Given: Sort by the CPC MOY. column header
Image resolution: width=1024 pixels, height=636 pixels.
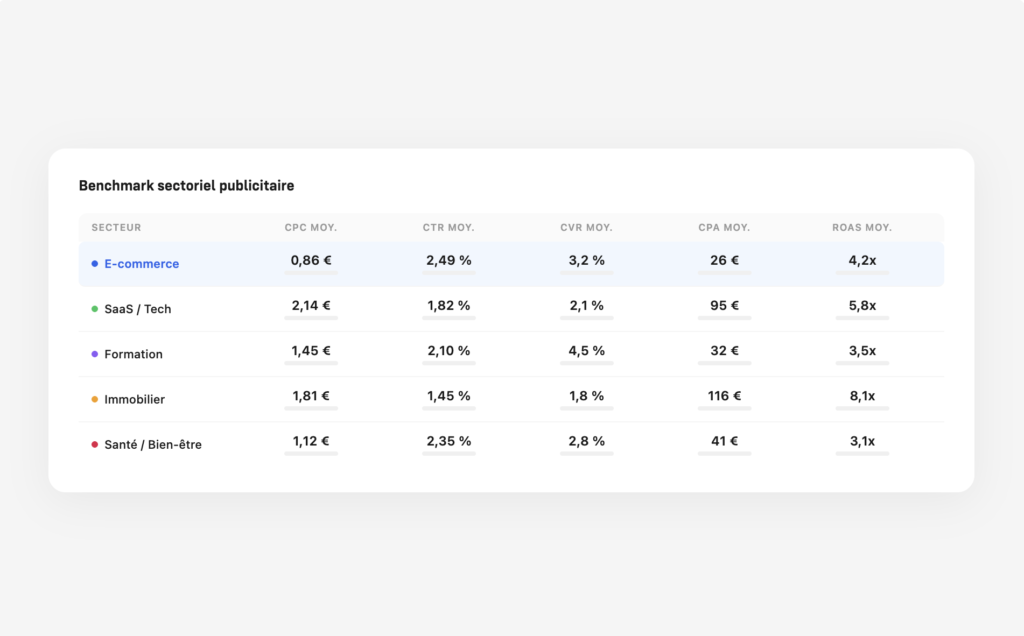Looking at the screenshot, I should [x=311, y=228].
